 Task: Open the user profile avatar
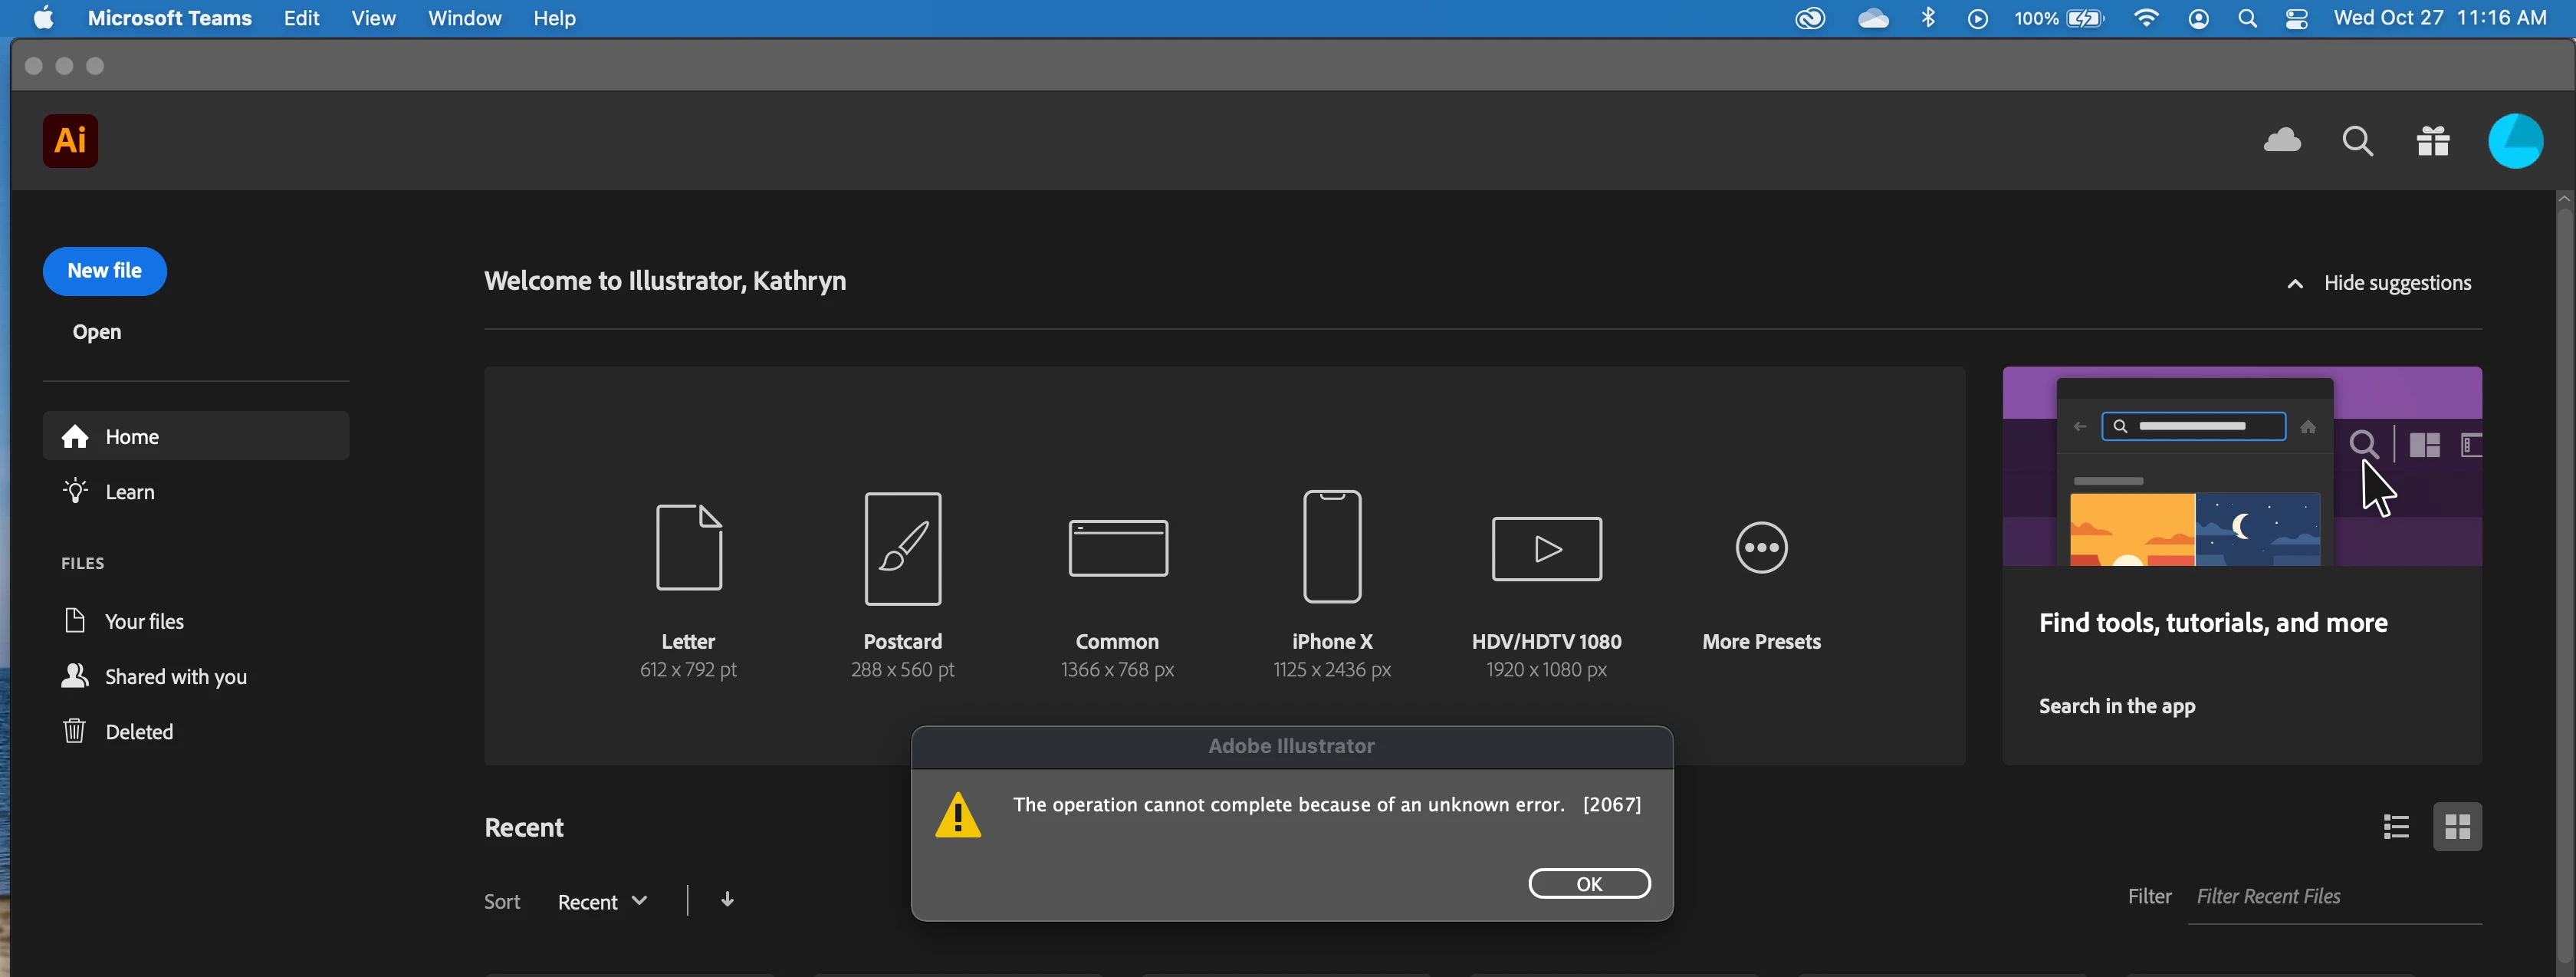[x=2515, y=141]
